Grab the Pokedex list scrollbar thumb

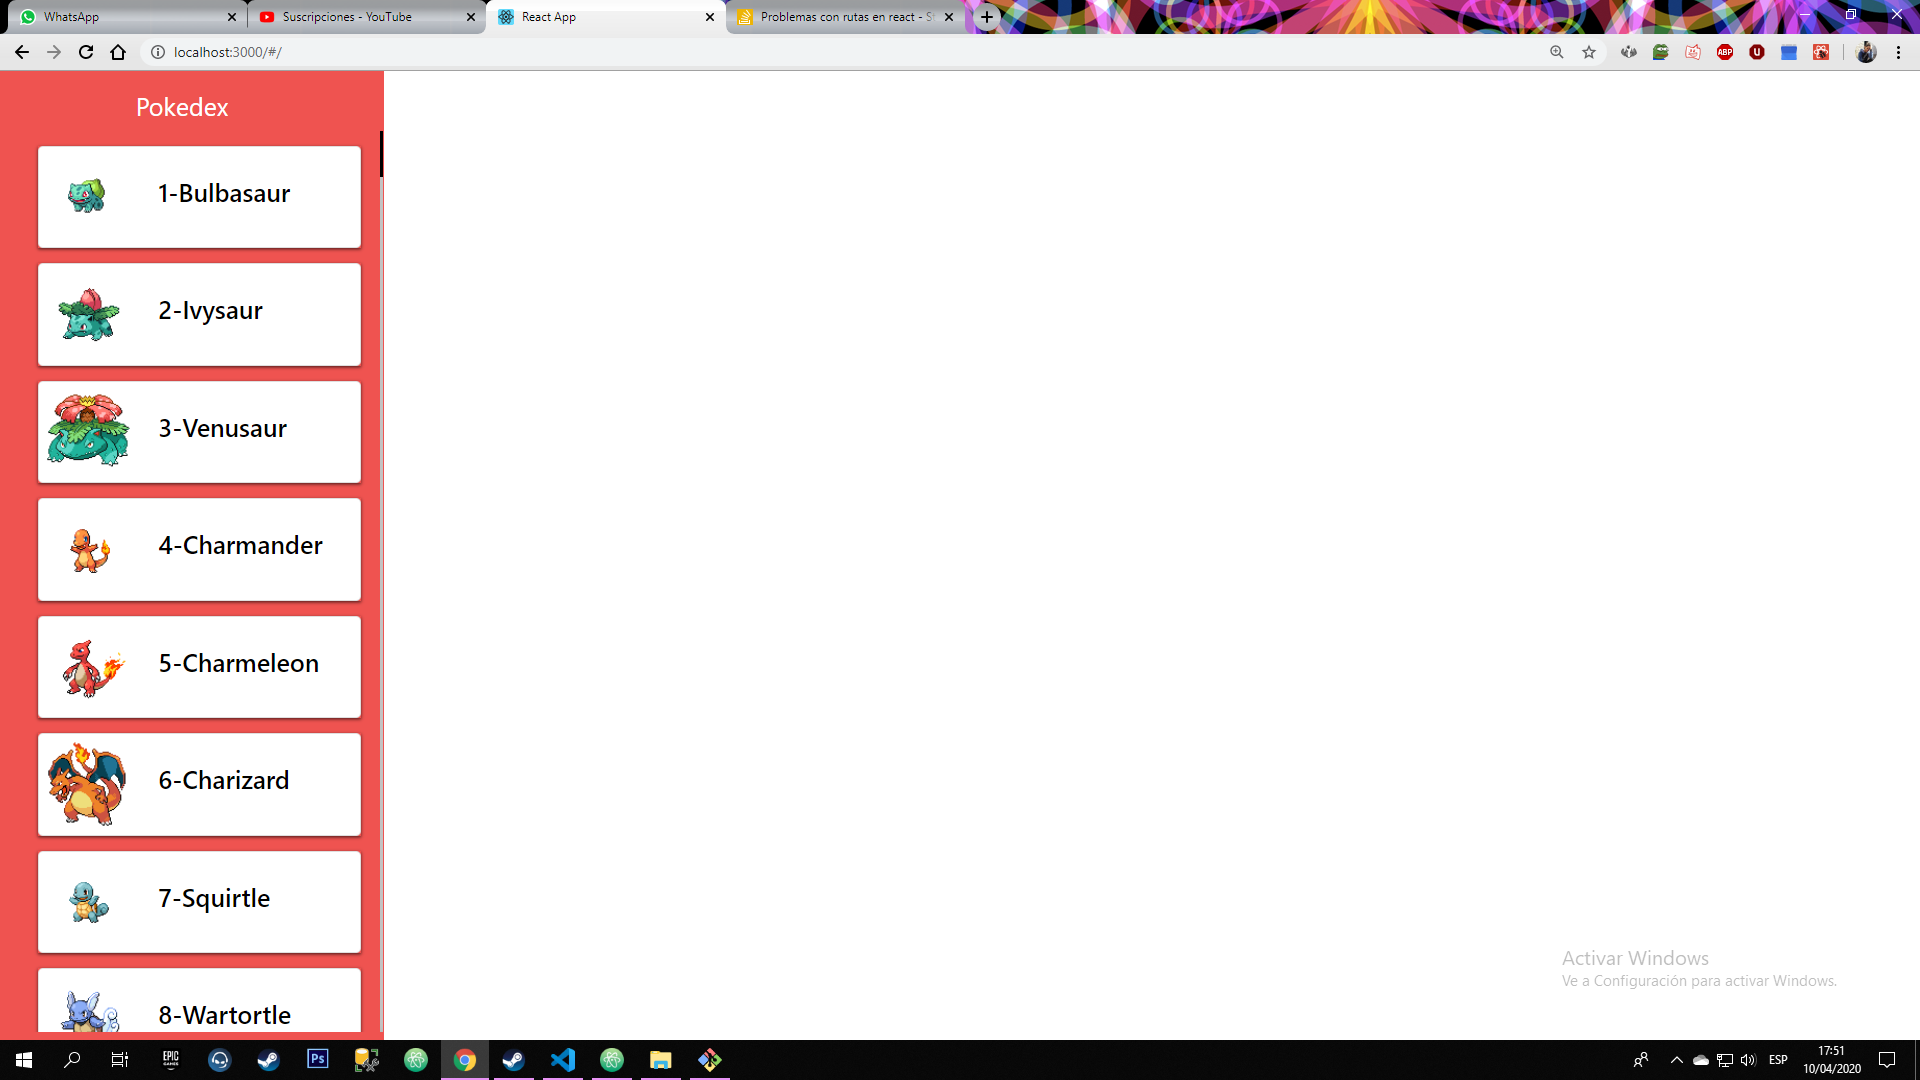381,154
